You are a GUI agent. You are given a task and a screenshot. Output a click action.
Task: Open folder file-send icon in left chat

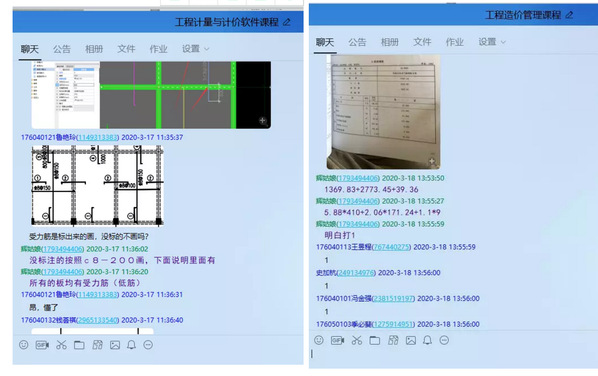(79, 345)
